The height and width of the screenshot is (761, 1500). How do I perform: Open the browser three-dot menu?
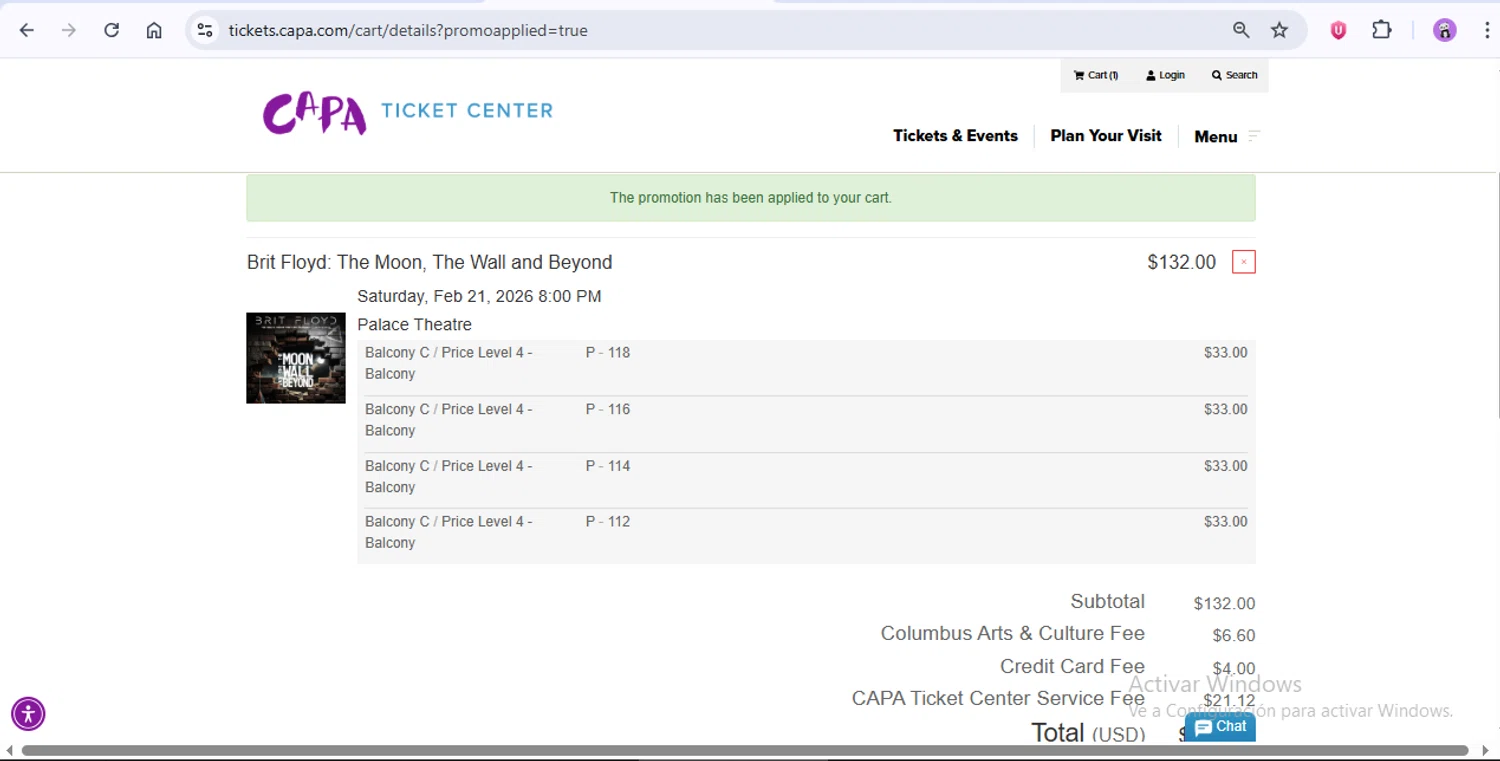pyautogui.click(x=1487, y=30)
